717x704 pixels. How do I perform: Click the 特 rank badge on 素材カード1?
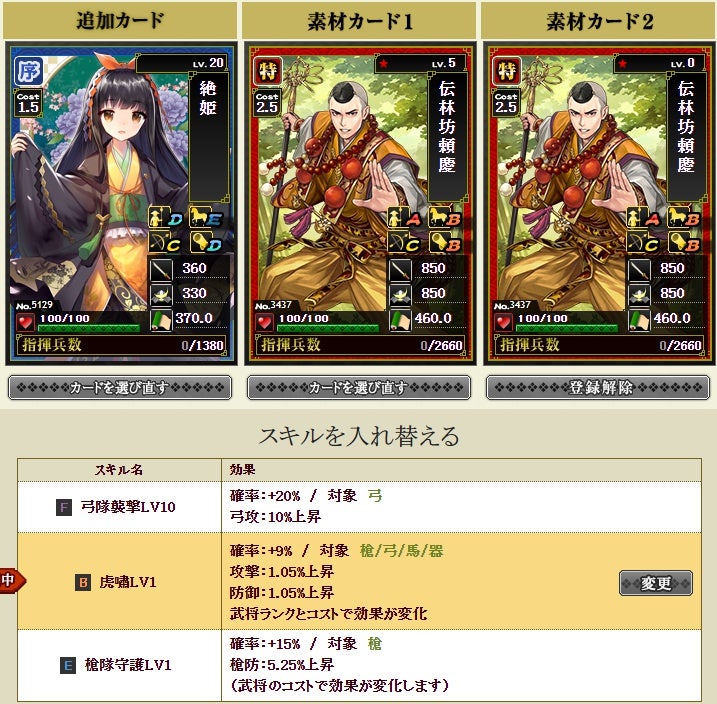(x=268, y=71)
